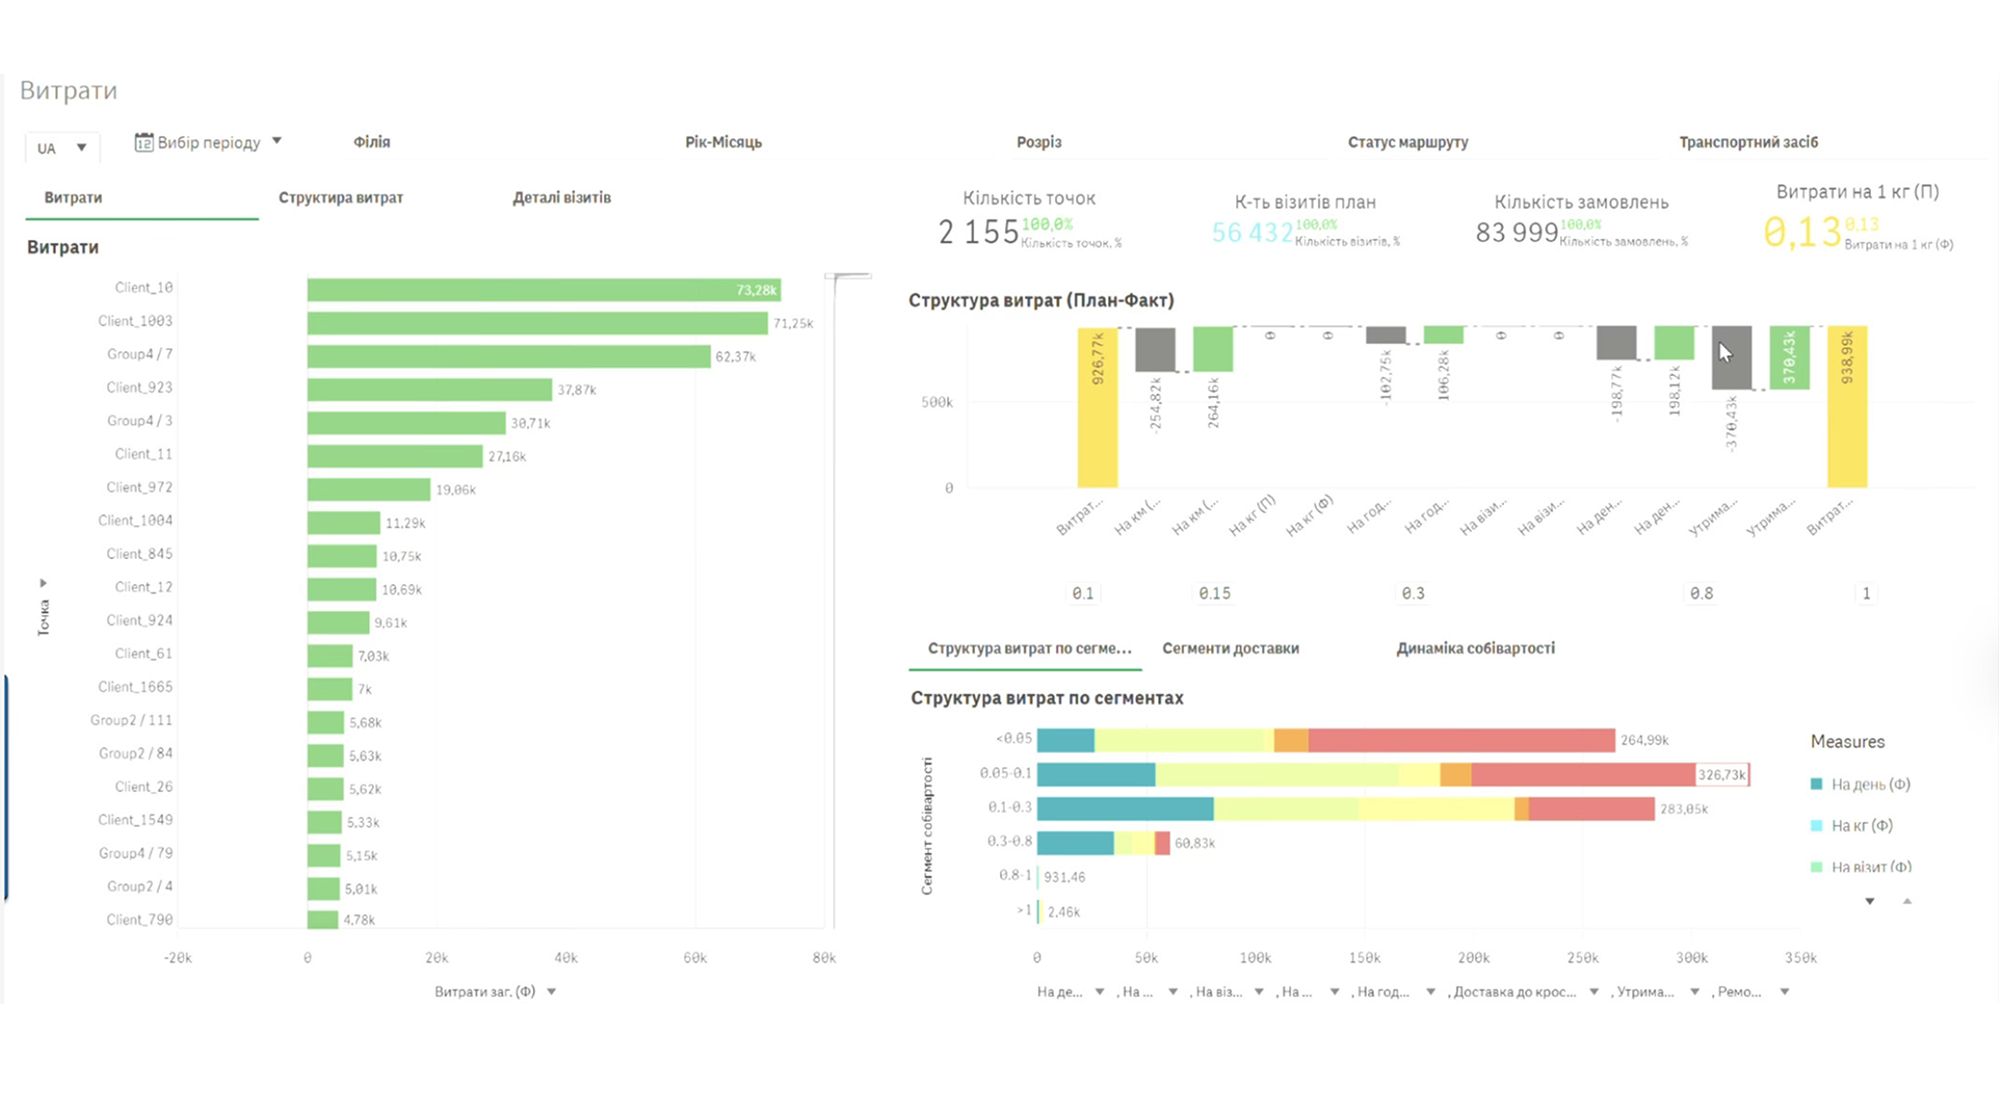Open the Сегменти доставки tab

(x=1230, y=649)
